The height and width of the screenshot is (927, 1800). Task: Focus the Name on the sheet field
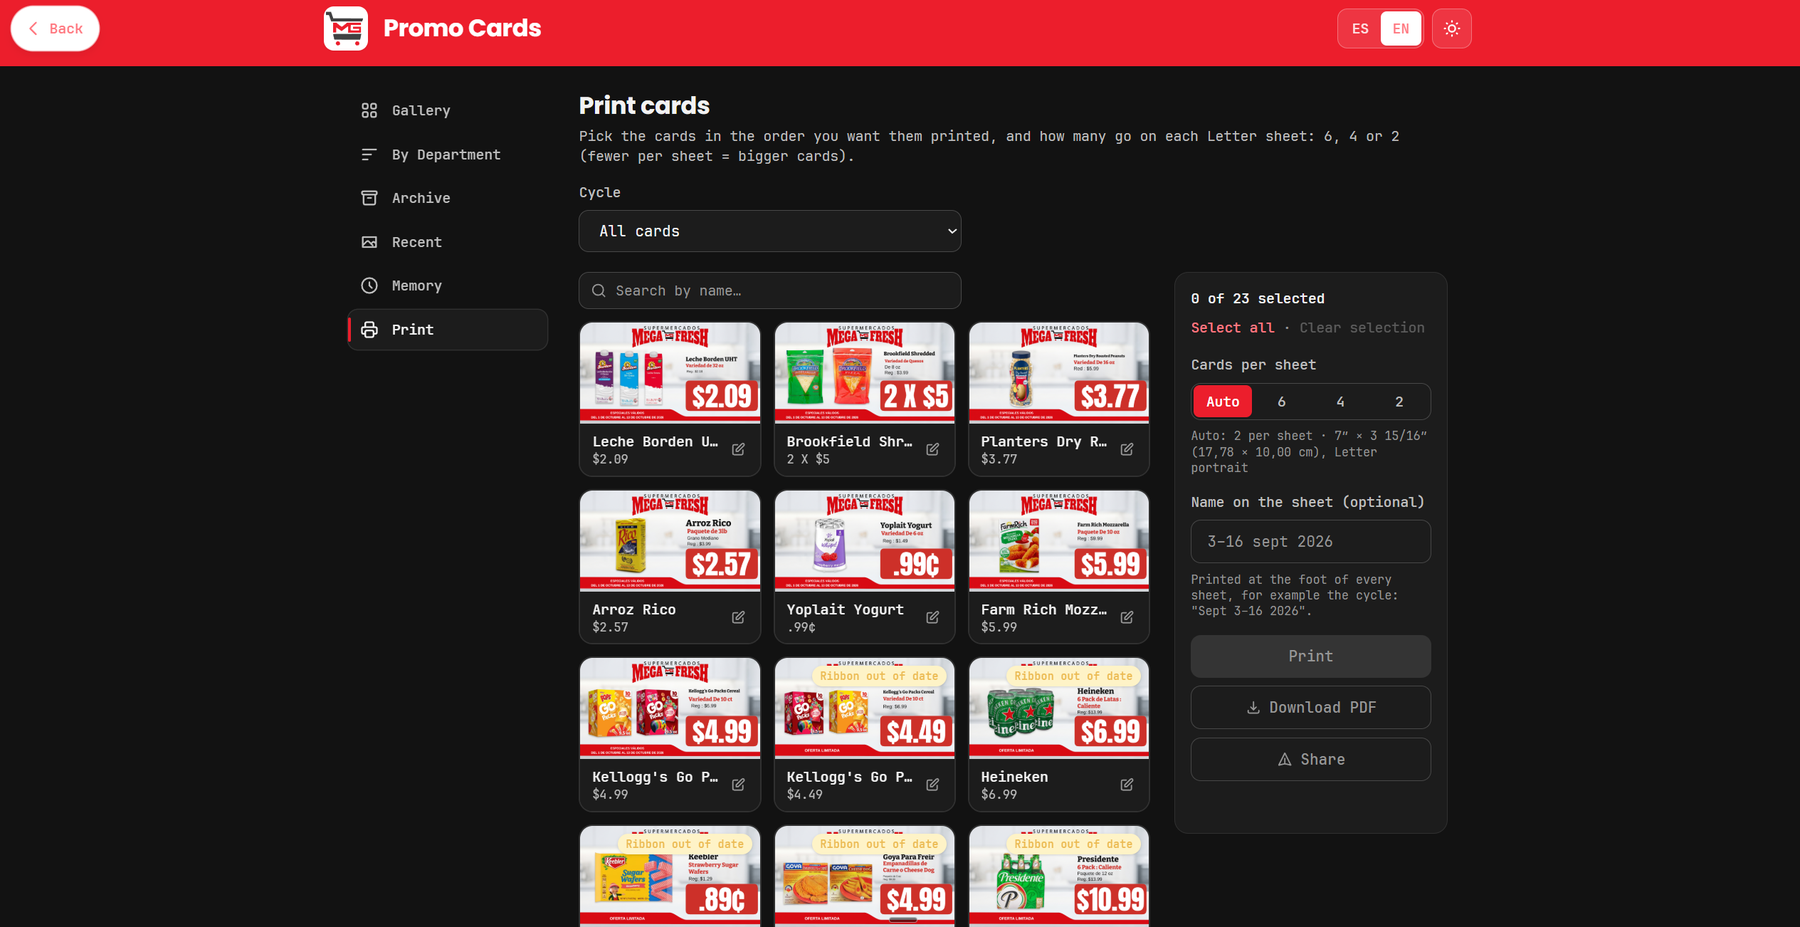pyautogui.click(x=1310, y=541)
